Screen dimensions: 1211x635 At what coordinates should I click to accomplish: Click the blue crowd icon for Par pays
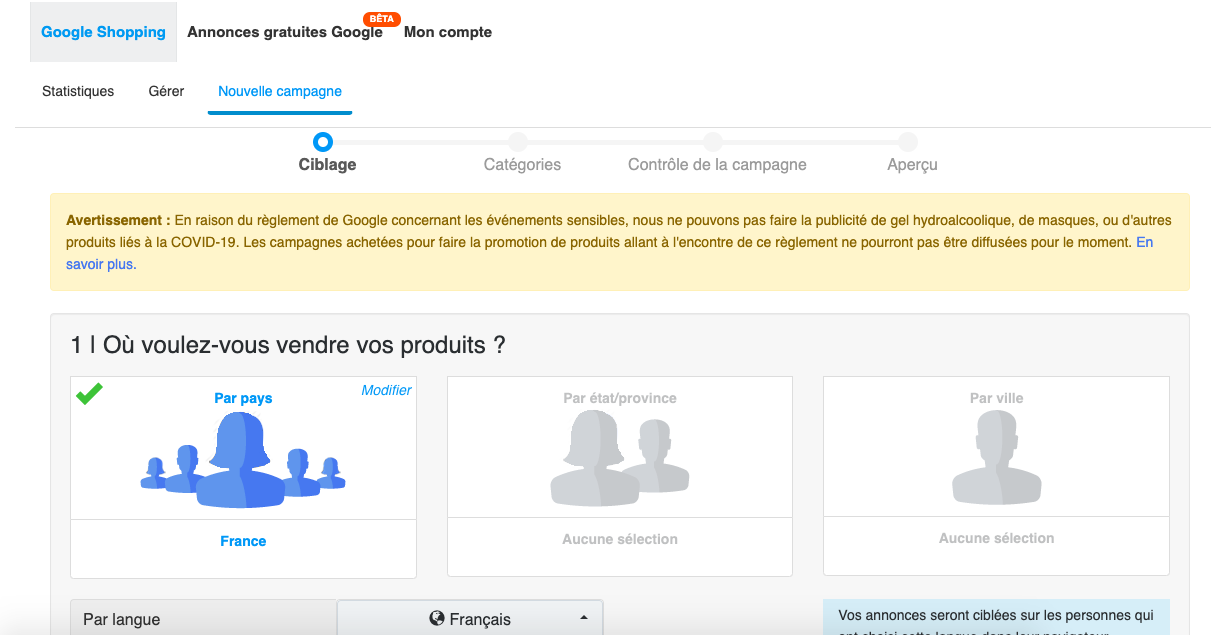pyautogui.click(x=243, y=460)
